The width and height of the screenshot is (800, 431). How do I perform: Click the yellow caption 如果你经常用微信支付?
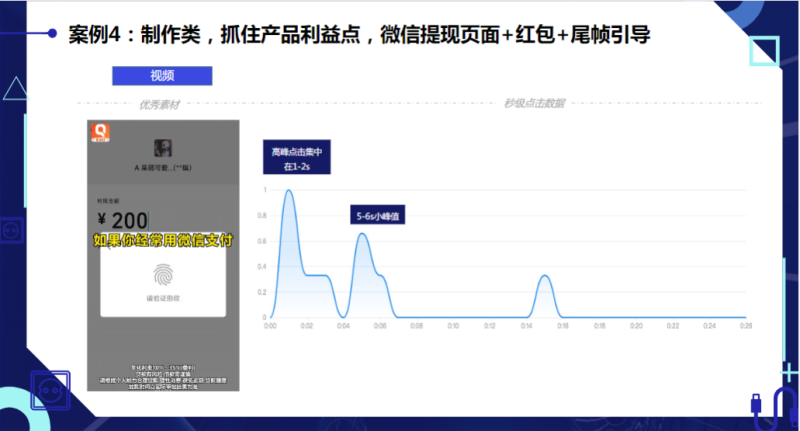[x=163, y=240]
